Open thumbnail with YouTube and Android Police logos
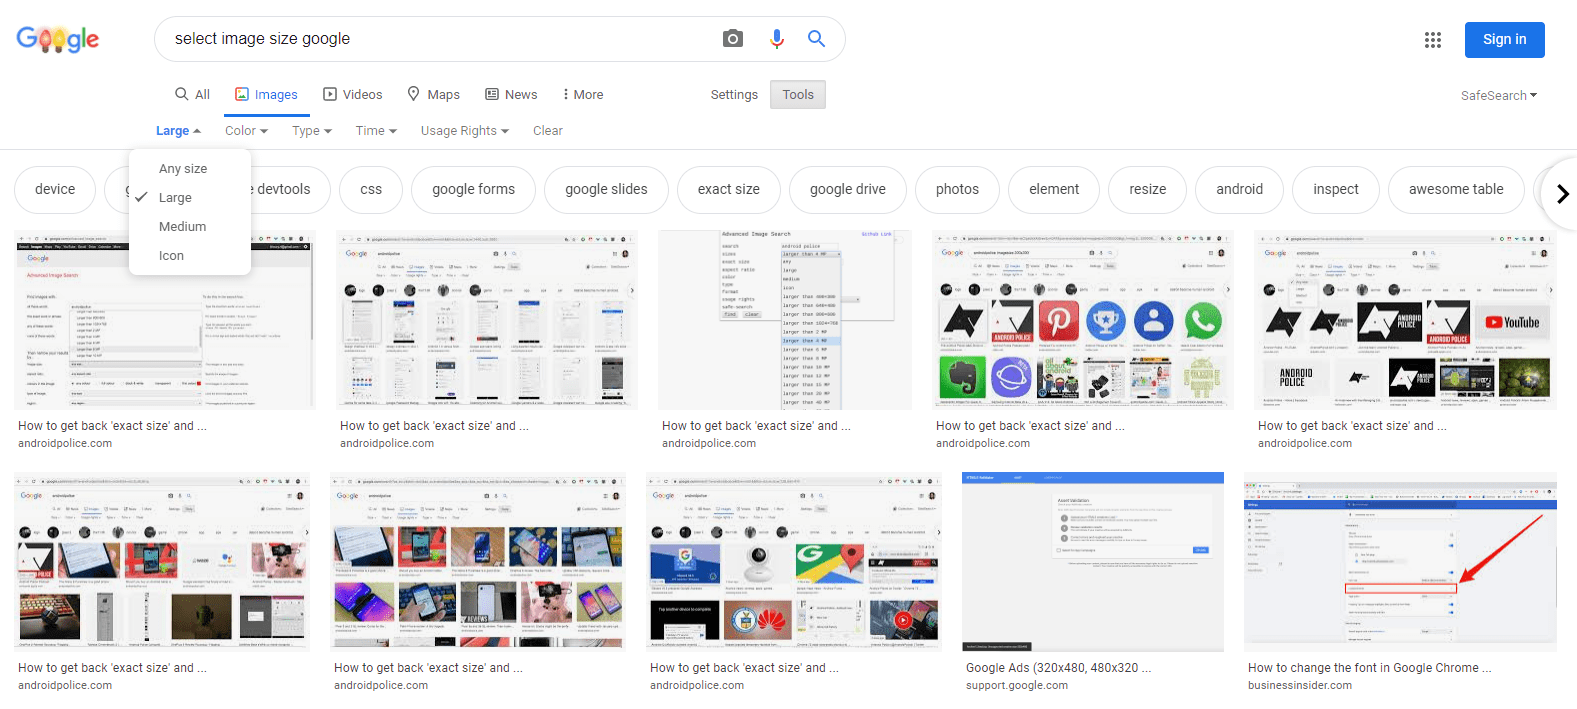 [1405, 320]
